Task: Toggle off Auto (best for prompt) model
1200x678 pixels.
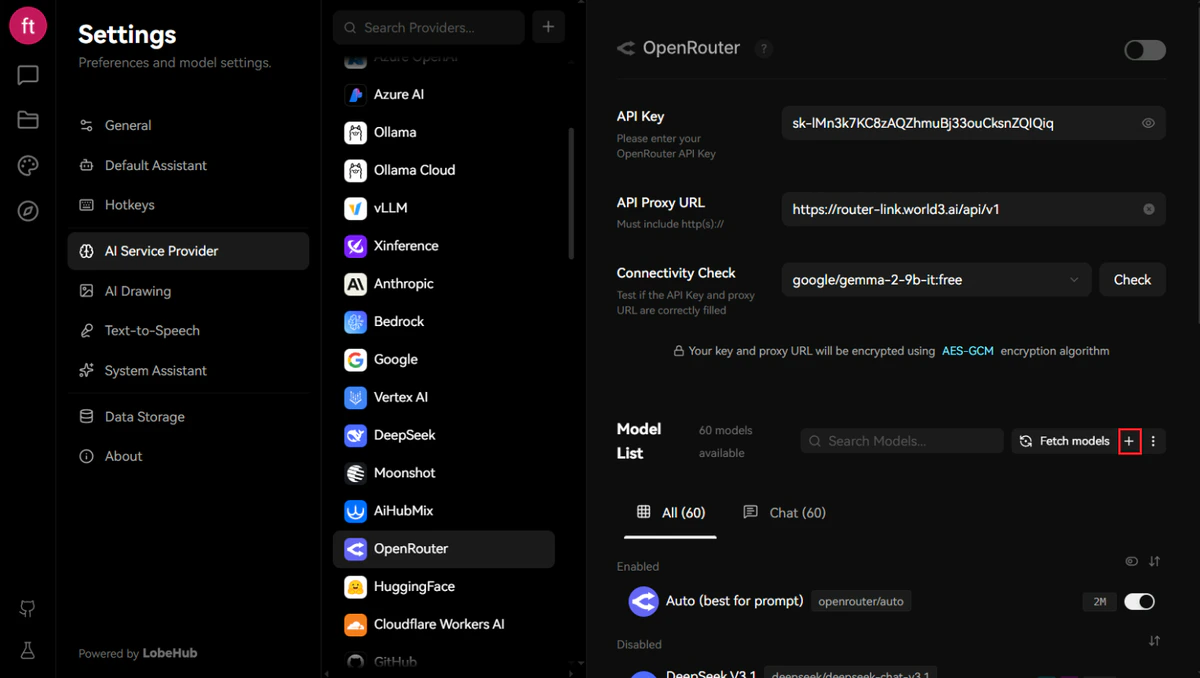Action: (x=1139, y=601)
